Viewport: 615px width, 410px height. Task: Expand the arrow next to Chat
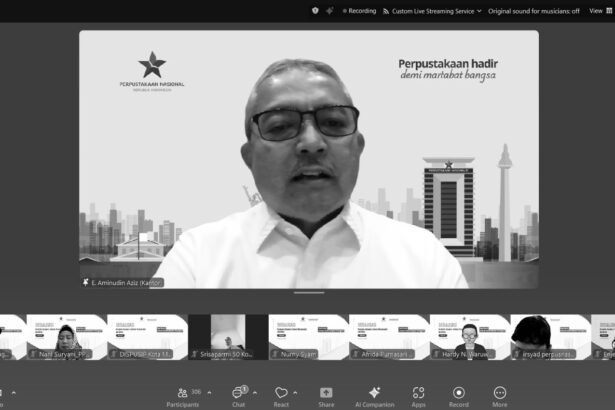pos(255,392)
